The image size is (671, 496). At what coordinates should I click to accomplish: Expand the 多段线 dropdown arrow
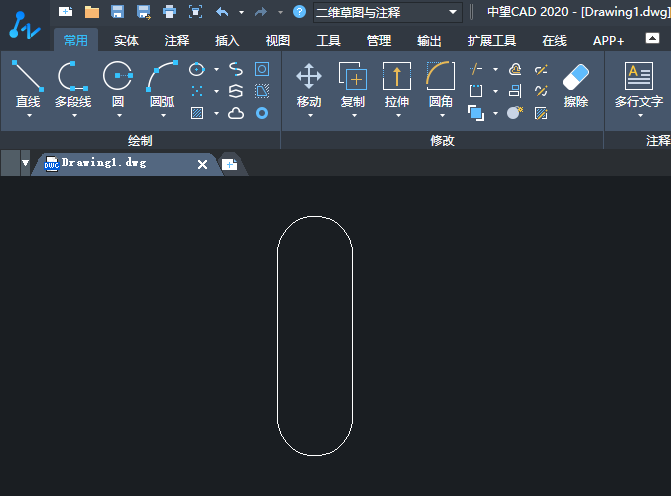pos(74,116)
